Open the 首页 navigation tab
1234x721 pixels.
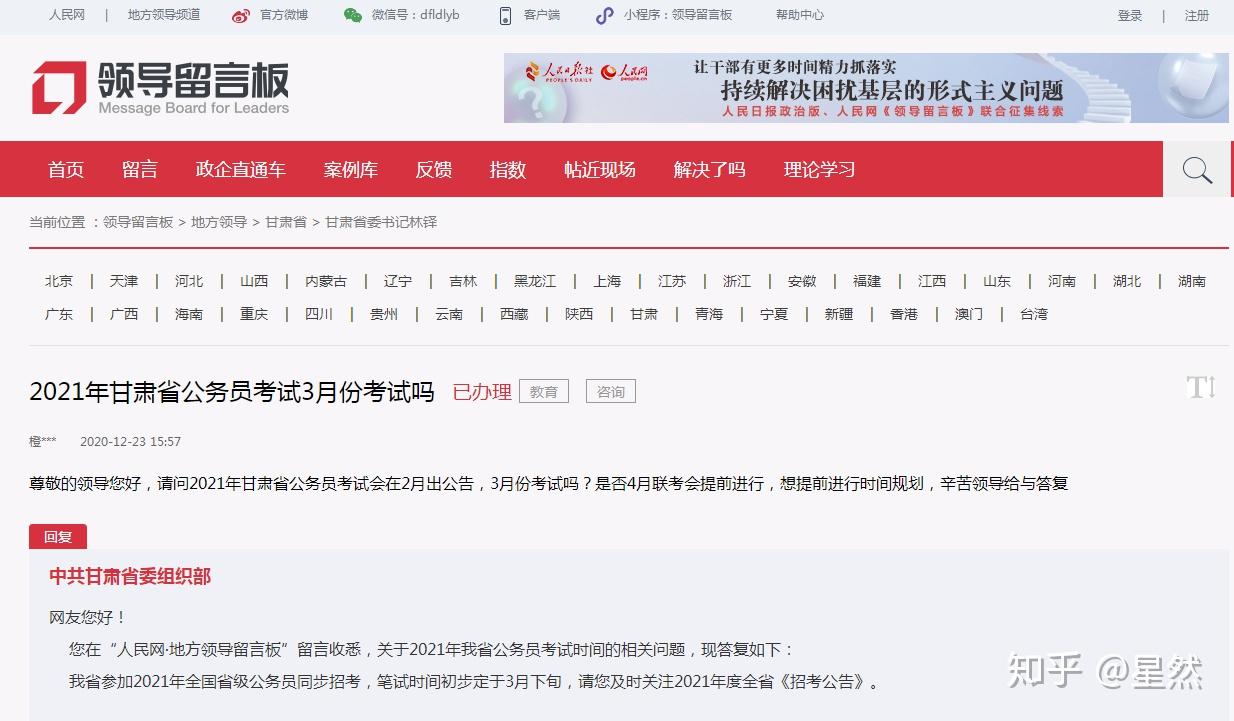coord(66,170)
